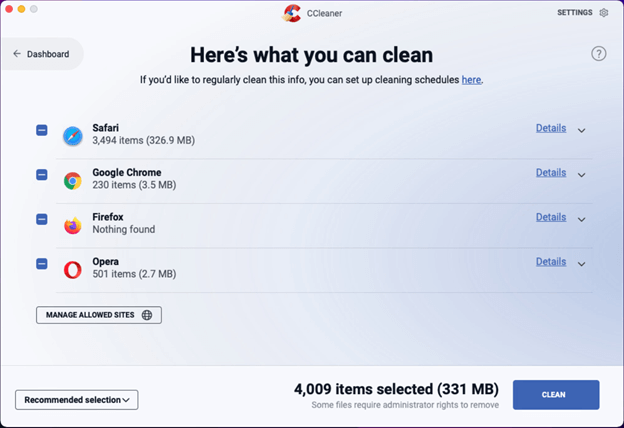Image resolution: width=624 pixels, height=428 pixels.
Task: Click 'Some files require administrator rights' note
Action: [x=405, y=405]
